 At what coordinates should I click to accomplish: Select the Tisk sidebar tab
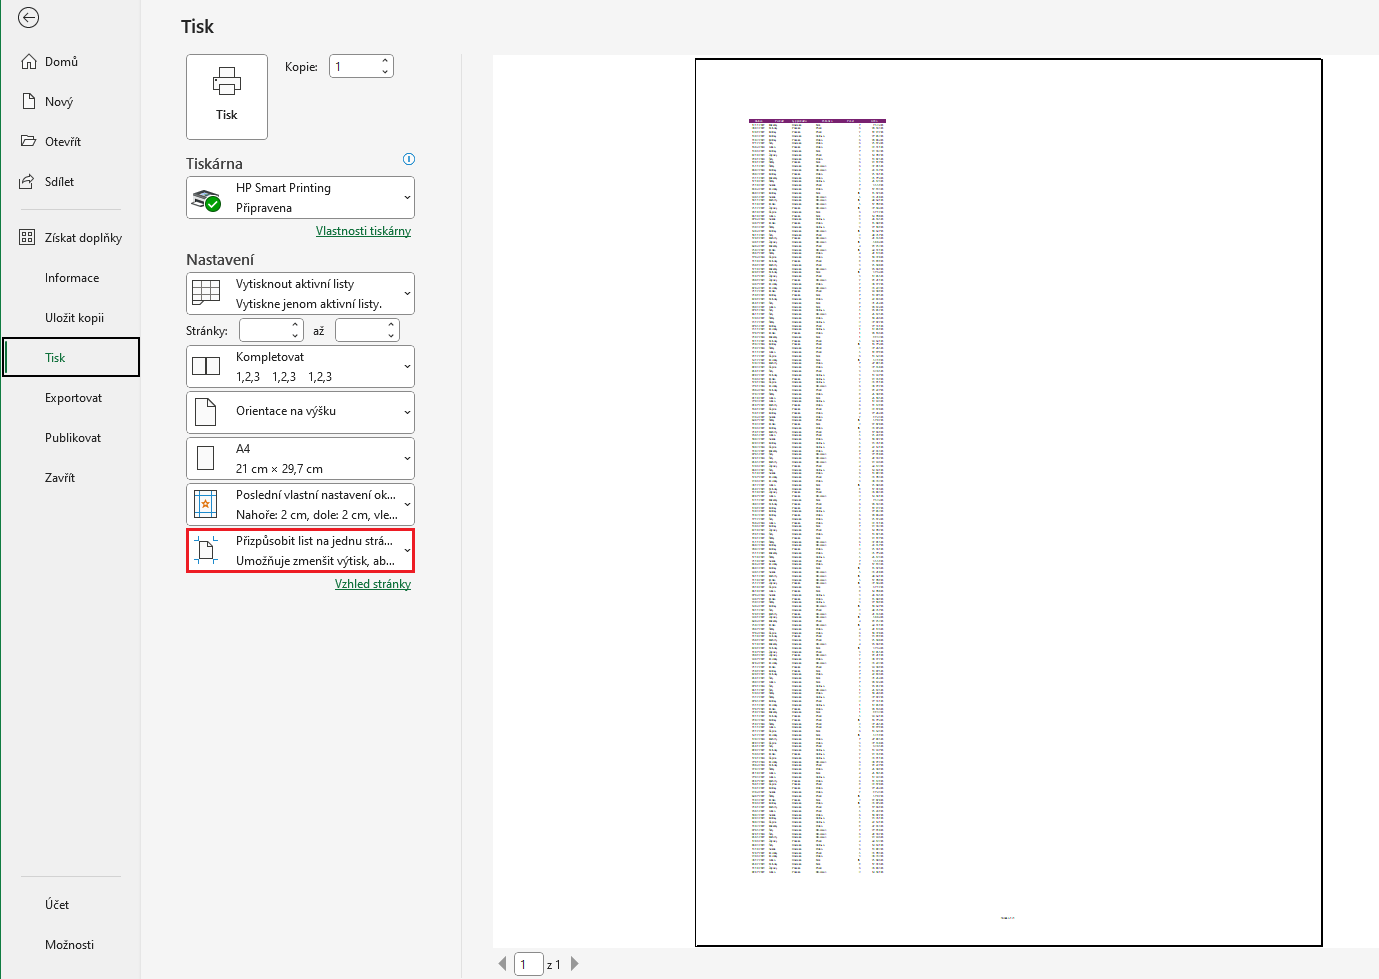70,357
